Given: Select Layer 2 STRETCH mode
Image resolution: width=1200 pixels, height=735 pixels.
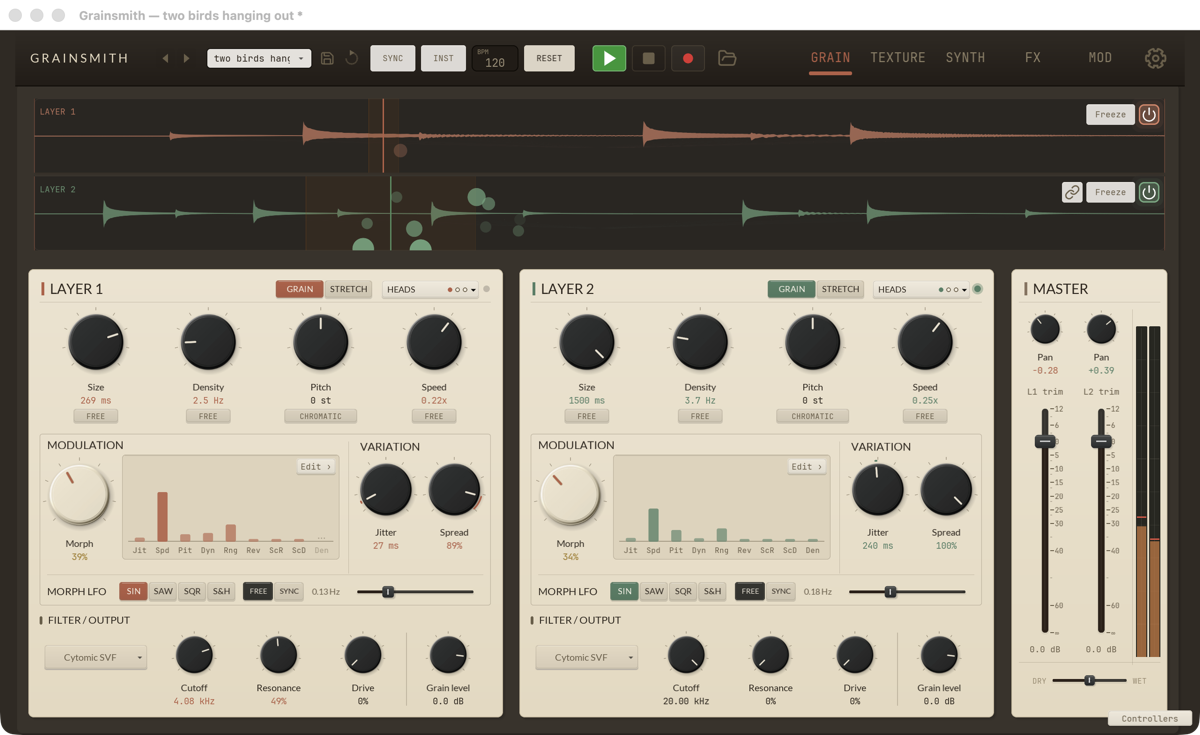Looking at the screenshot, I should pyautogui.click(x=840, y=289).
